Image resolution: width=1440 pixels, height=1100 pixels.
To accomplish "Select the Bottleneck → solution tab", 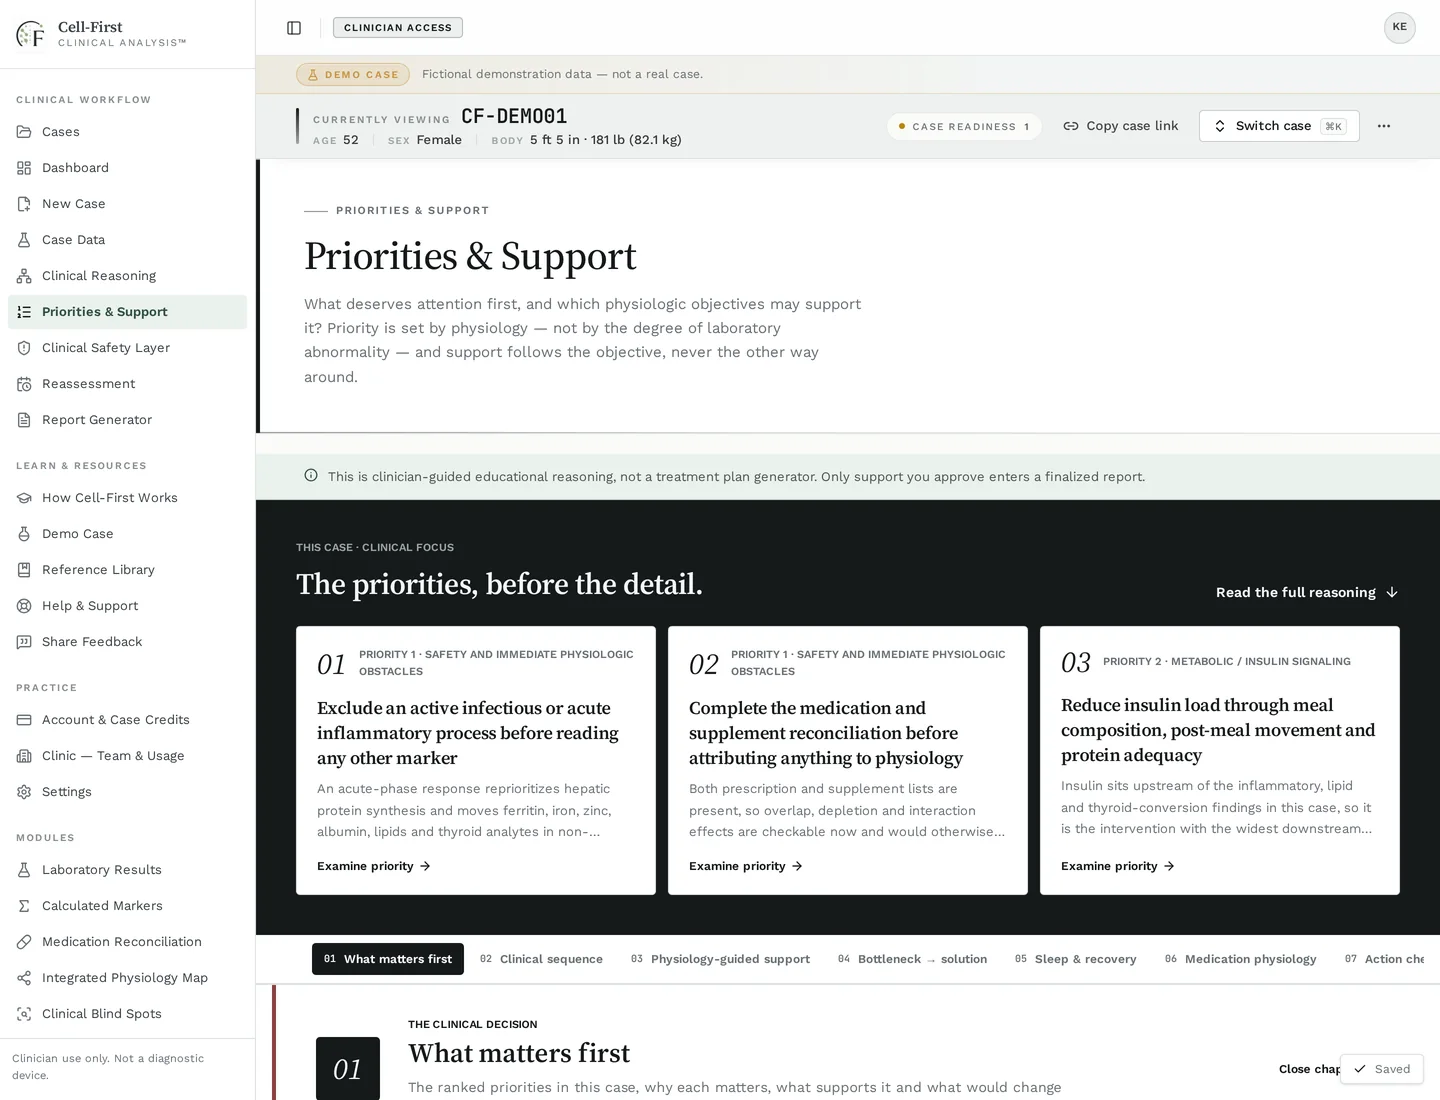I will coord(912,959).
